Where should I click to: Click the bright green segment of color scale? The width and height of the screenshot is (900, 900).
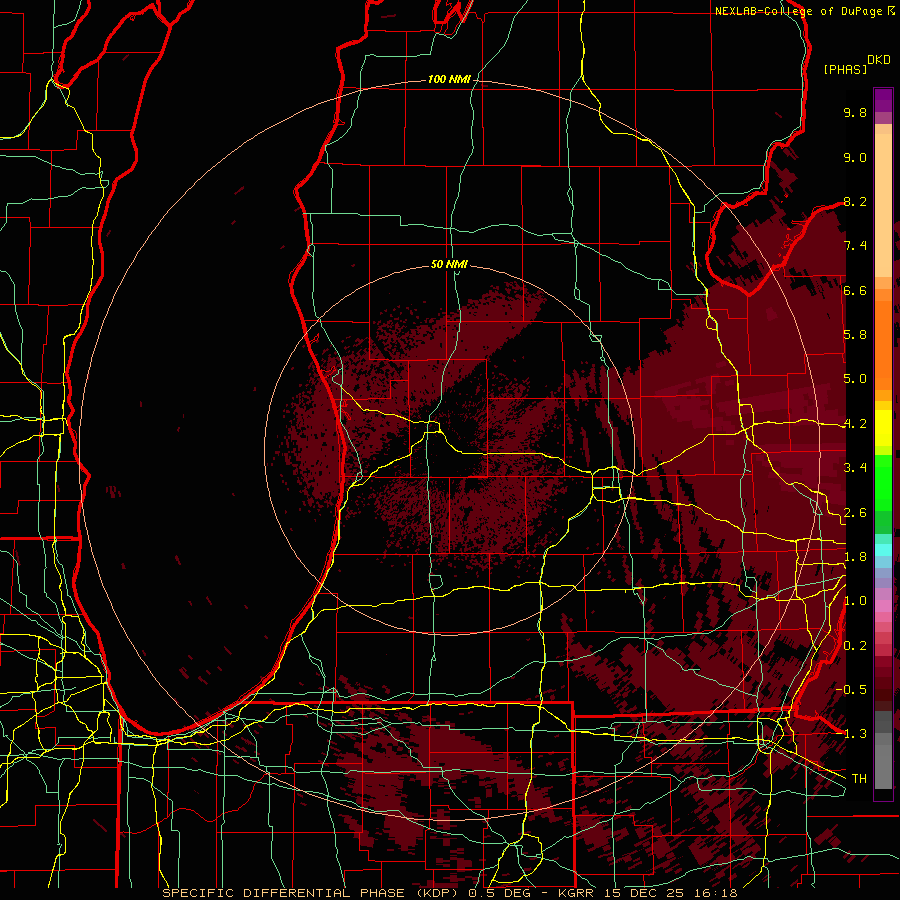point(883,483)
